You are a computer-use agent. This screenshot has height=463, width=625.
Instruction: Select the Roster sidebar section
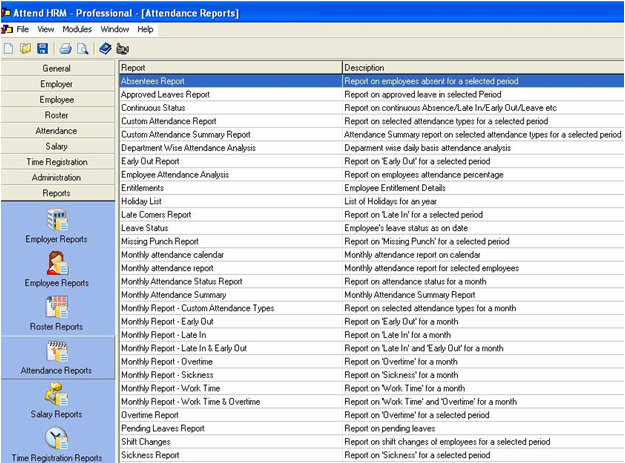point(58,115)
